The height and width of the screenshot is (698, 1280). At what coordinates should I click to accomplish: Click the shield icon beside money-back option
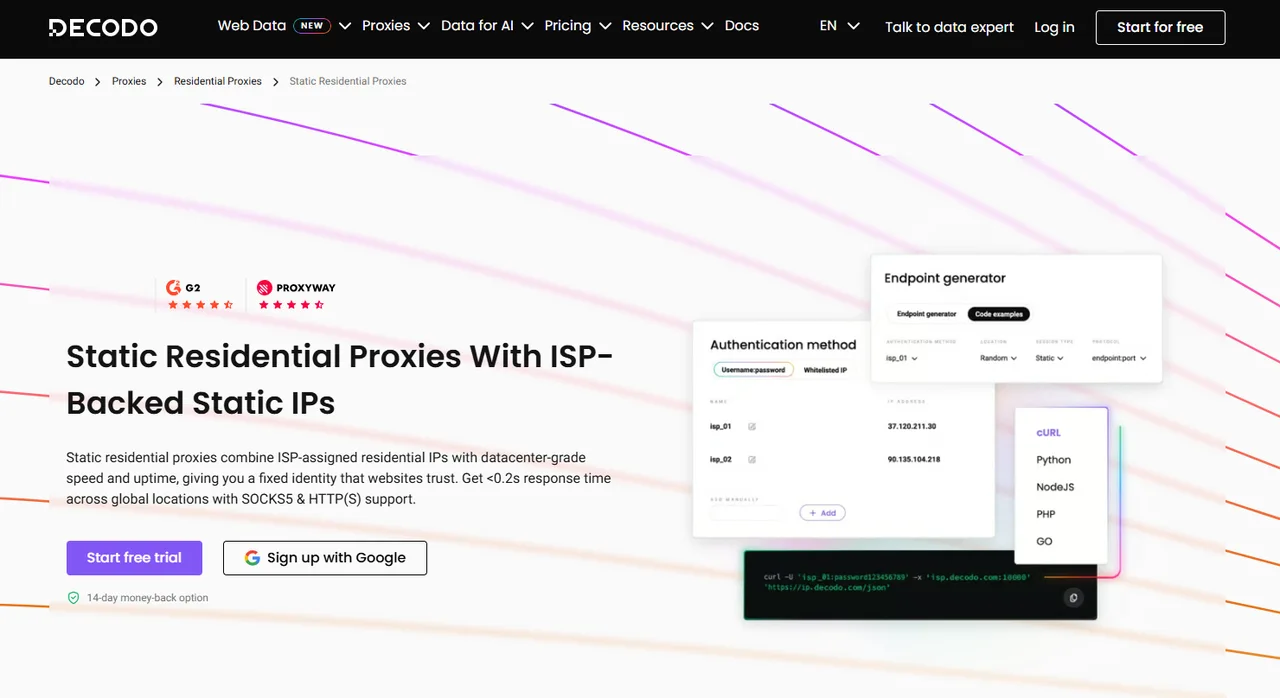pyautogui.click(x=73, y=598)
